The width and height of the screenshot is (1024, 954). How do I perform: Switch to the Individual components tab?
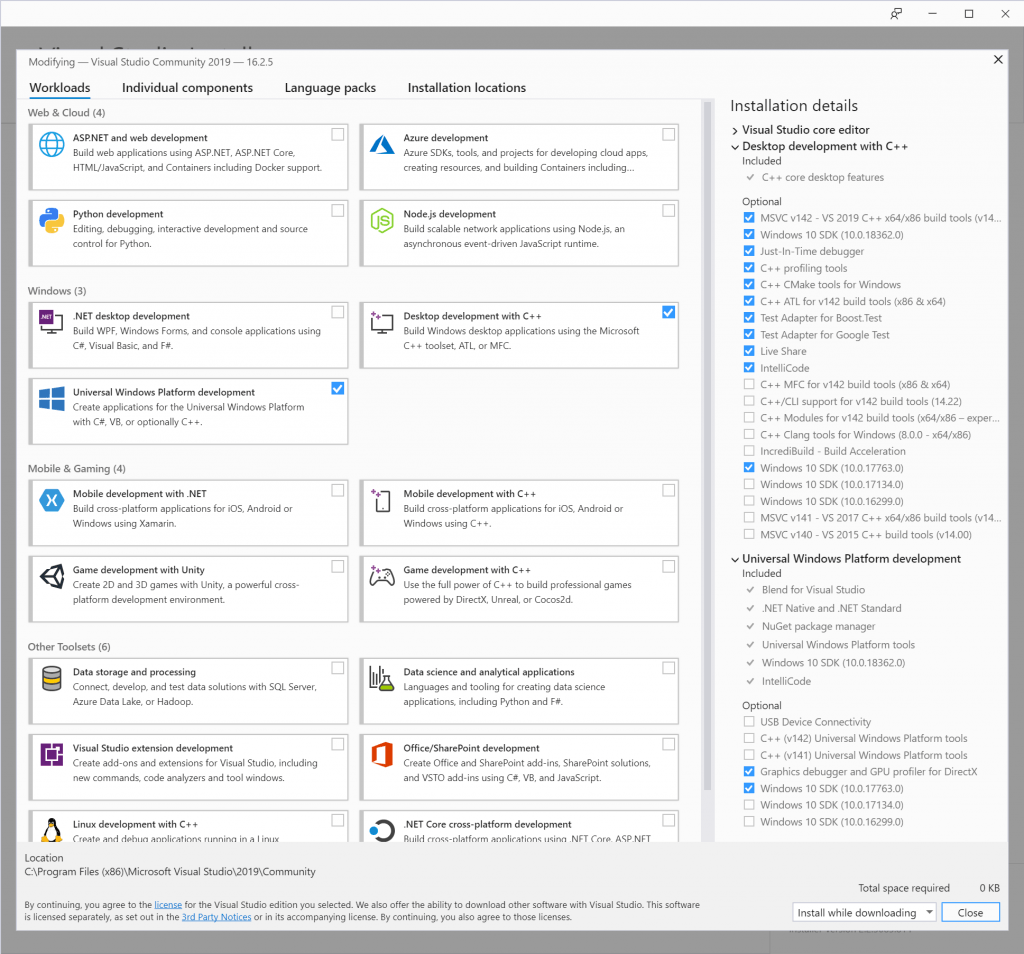pos(187,88)
